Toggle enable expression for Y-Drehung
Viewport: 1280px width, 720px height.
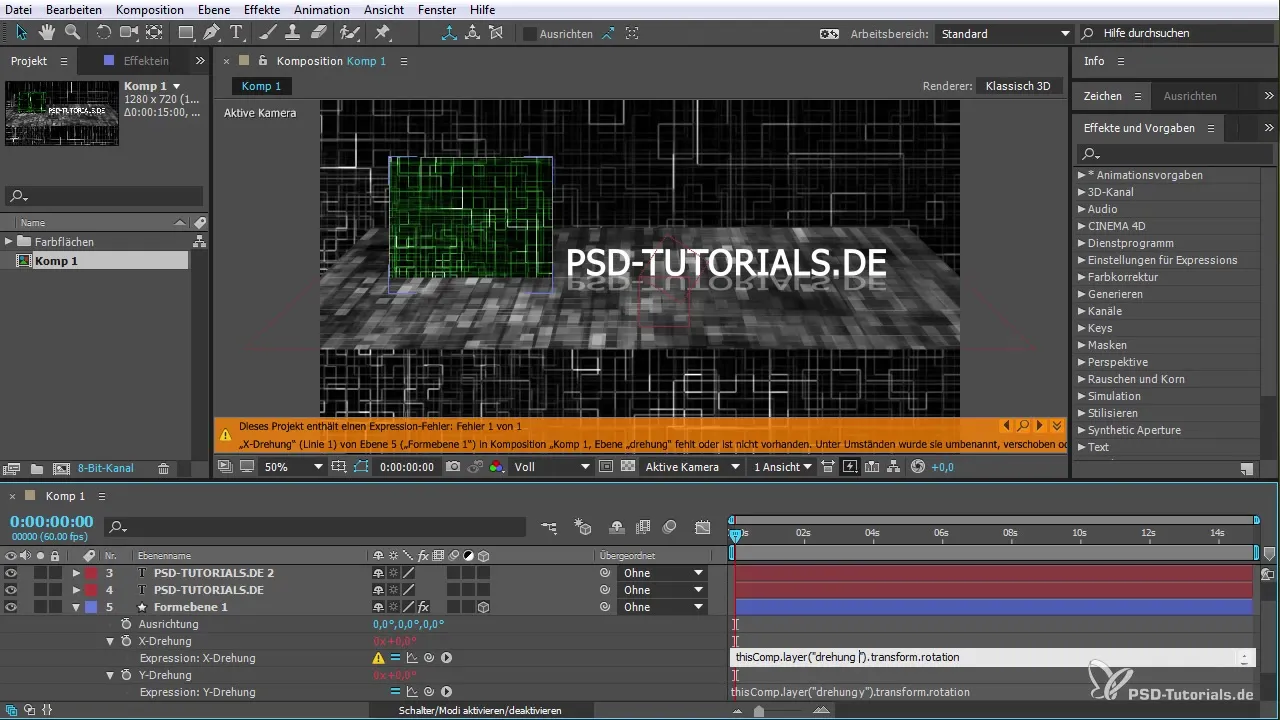(x=395, y=692)
